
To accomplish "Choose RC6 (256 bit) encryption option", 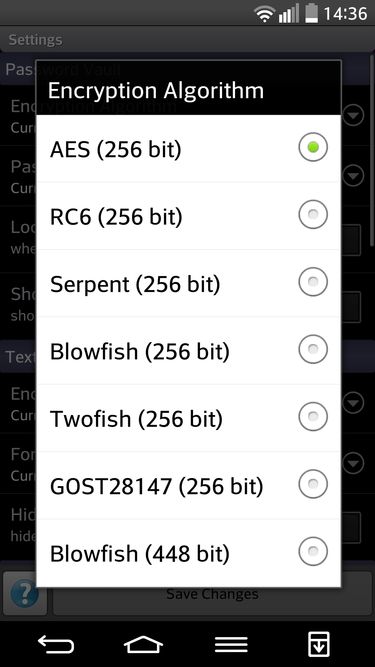I will (x=313, y=214).
